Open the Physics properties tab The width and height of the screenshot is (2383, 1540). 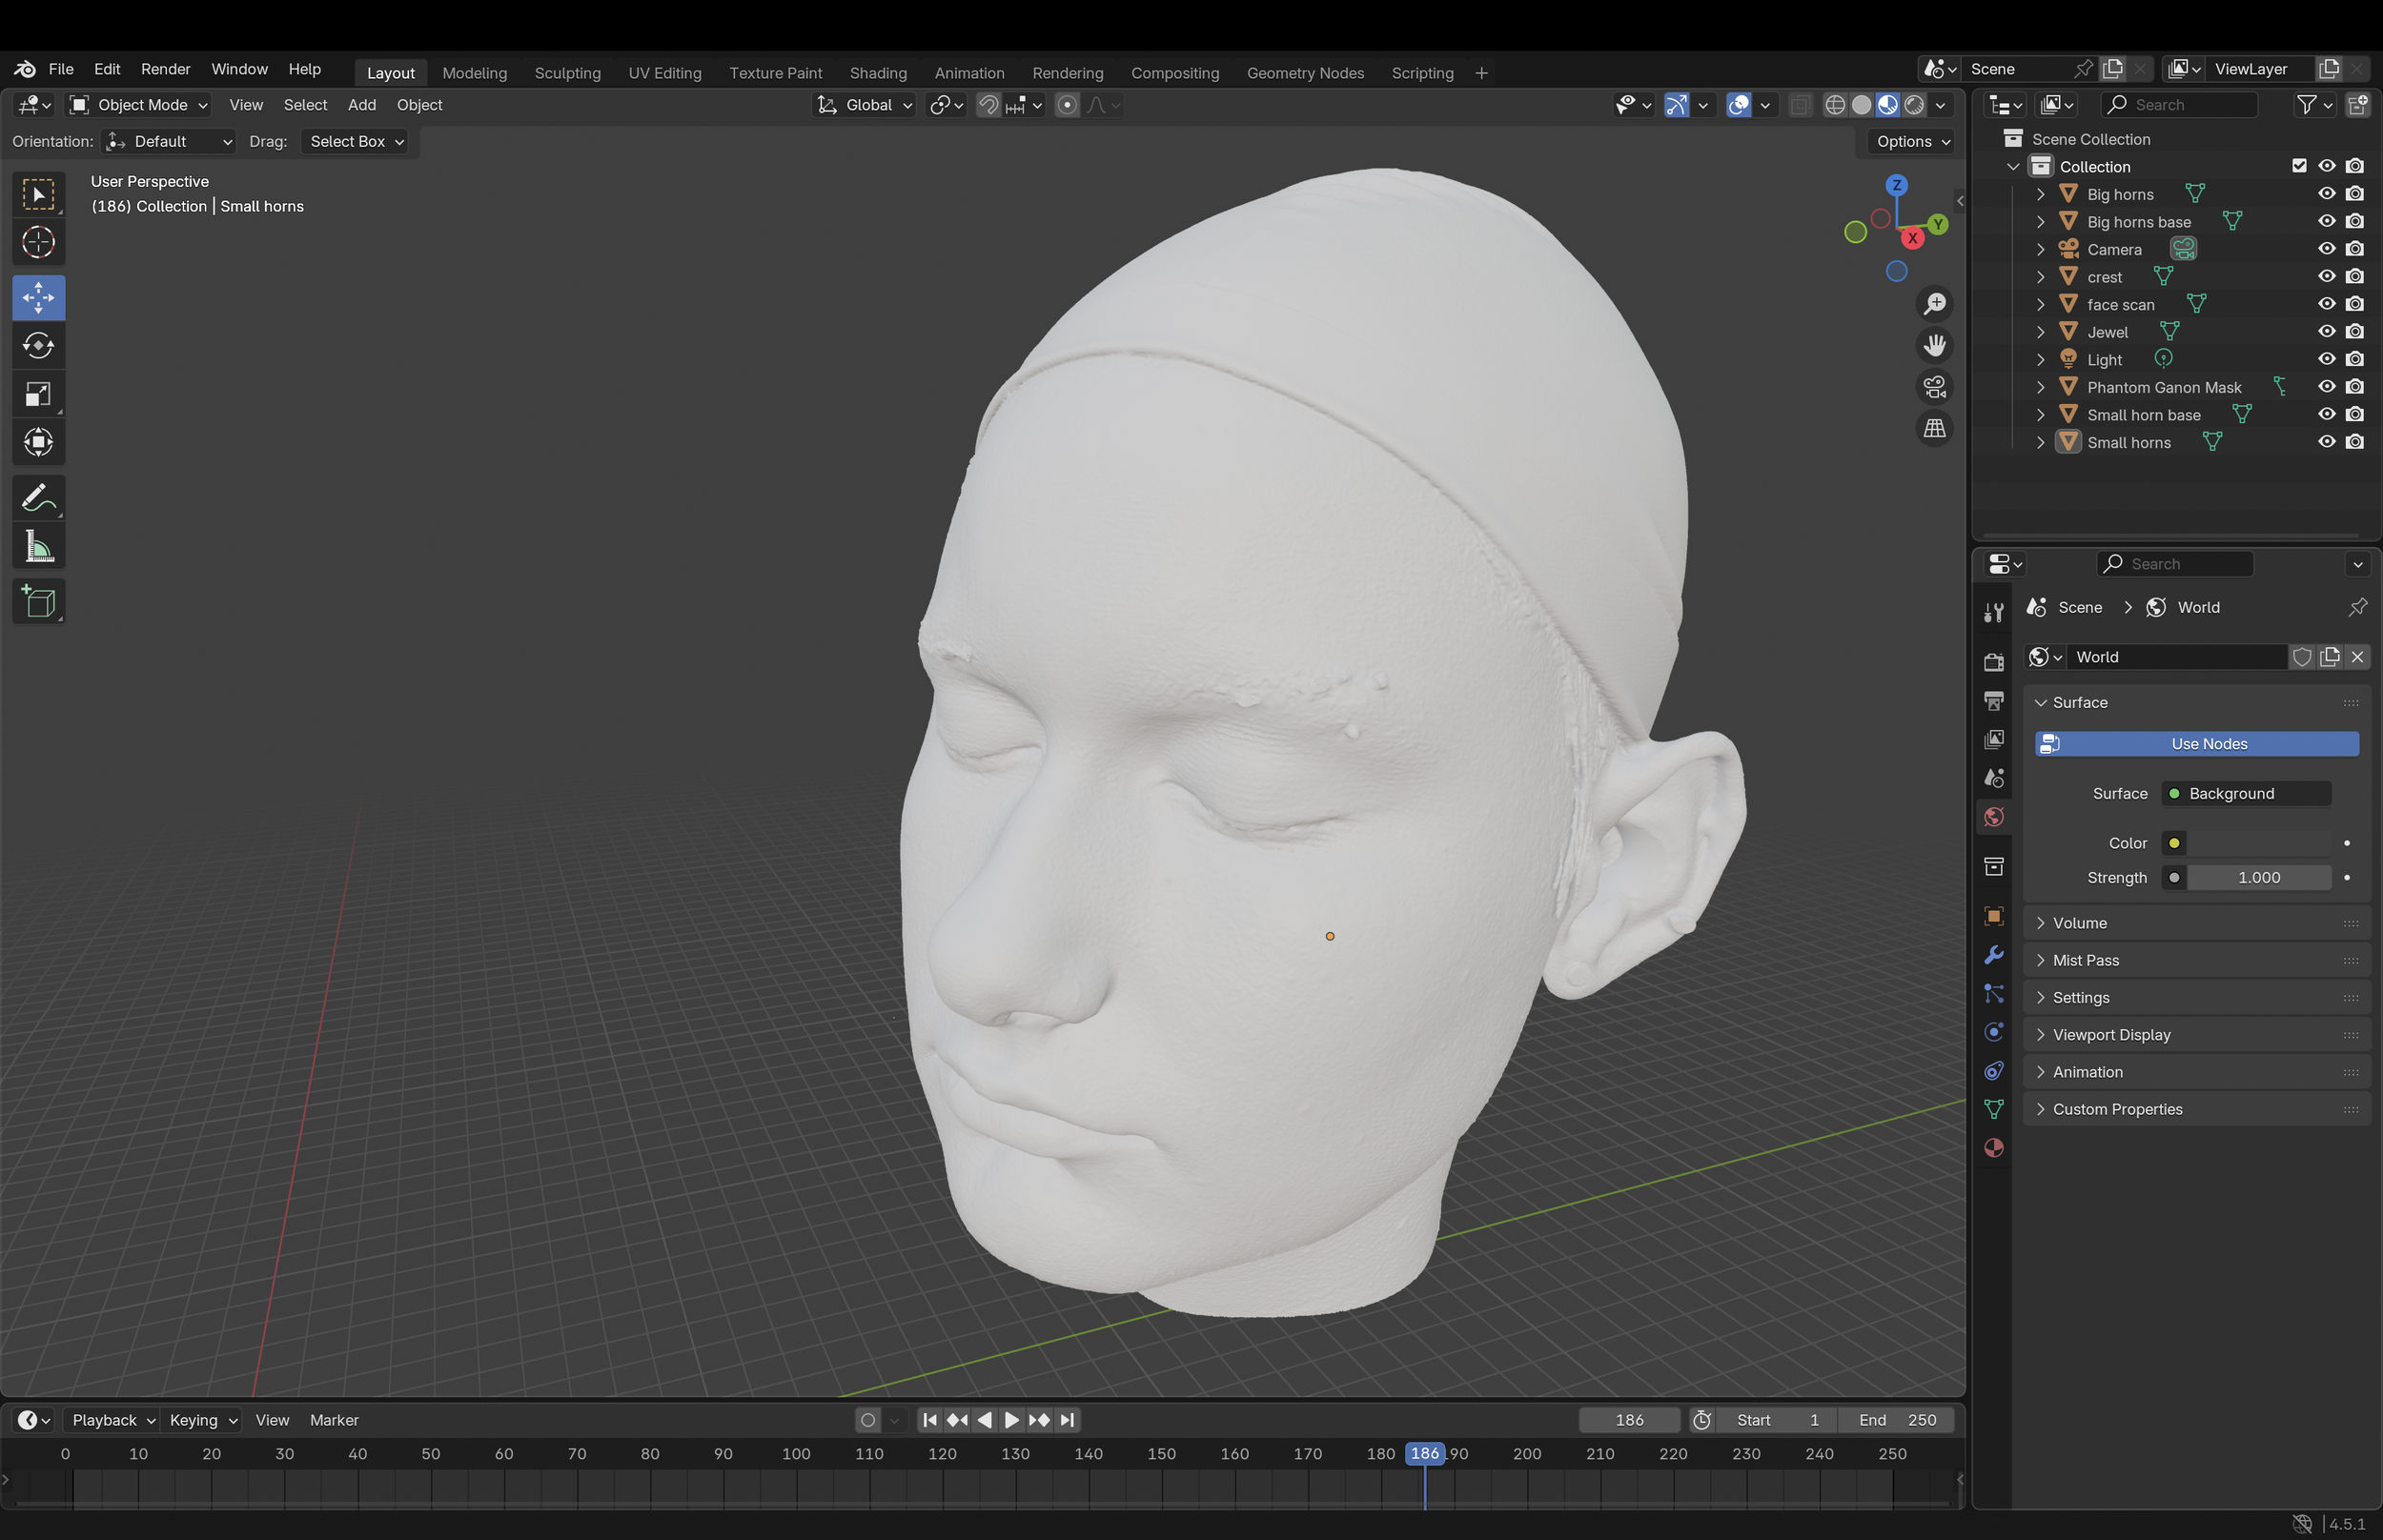[x=1993, y=1032]
